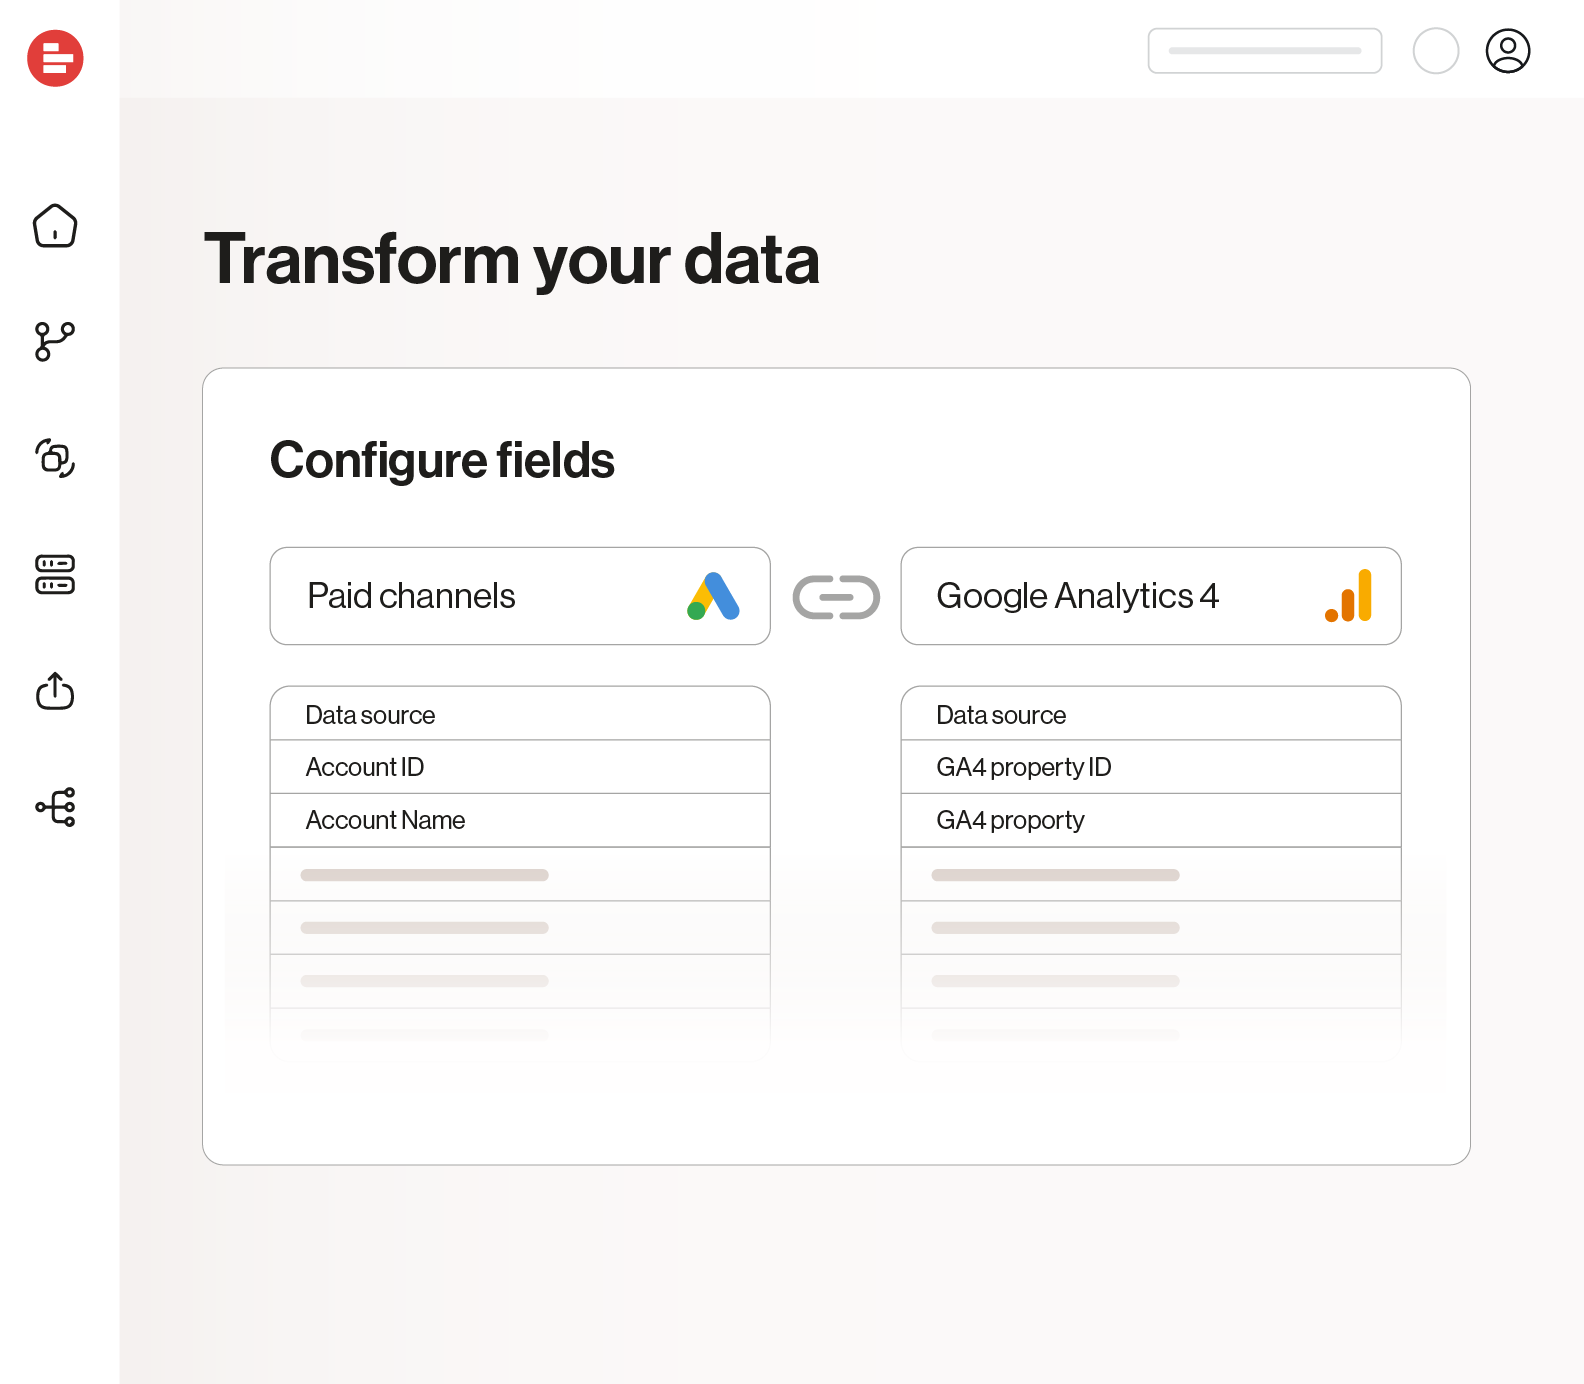Open the user profile icon

pos(1507,51)
